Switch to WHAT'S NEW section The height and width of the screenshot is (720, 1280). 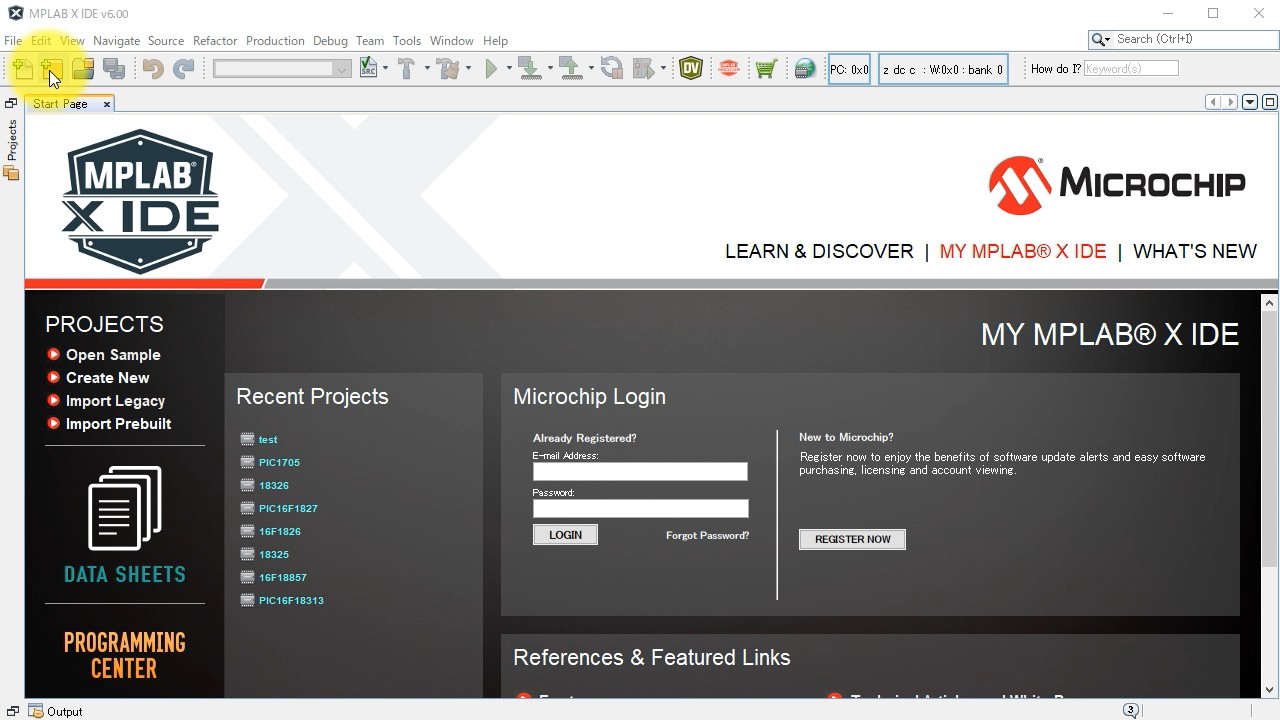point(1195,251)
